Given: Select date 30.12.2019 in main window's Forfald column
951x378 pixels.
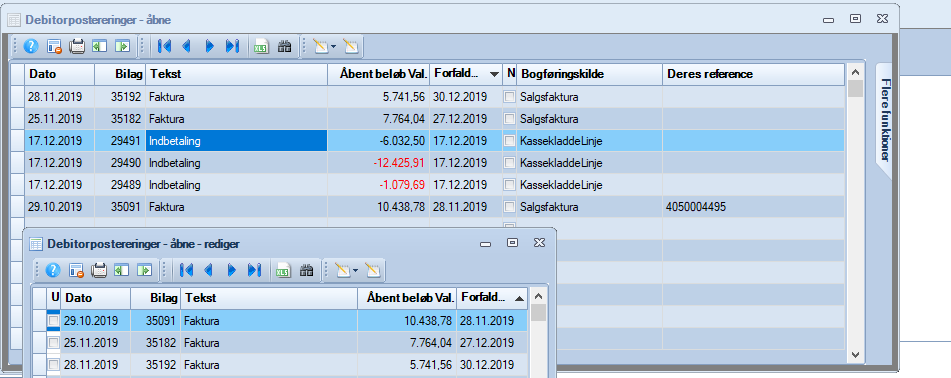Looking at the screenshot, I should [x=466, y=96].
